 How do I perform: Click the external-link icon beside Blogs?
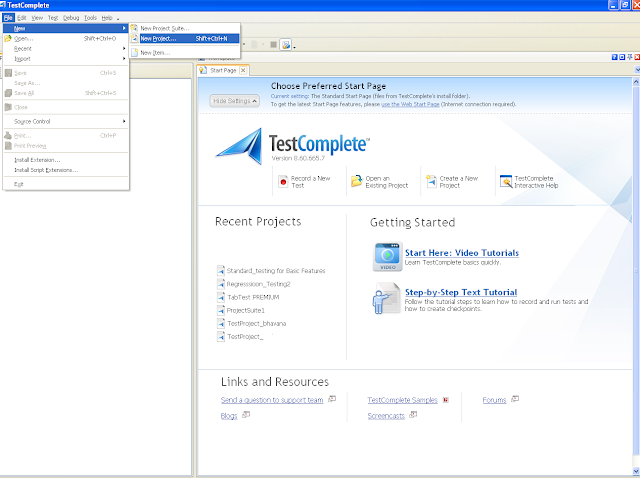tap(246, 415)
